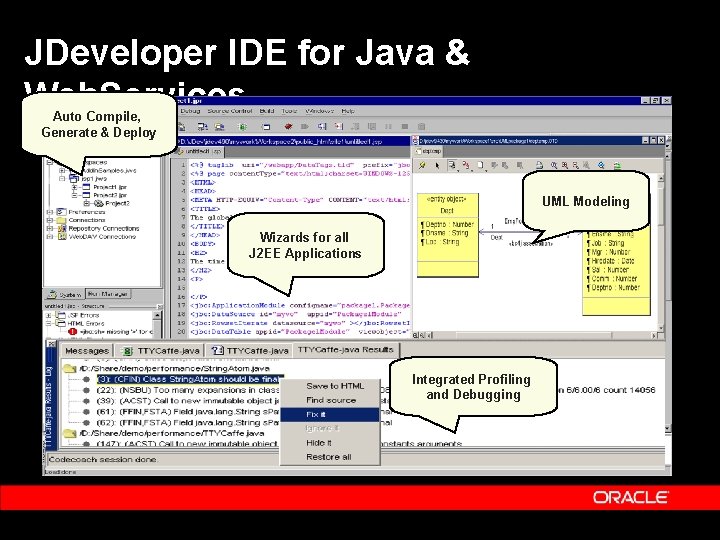Click the red bug Debug toolbar icon
This screenshot has width=720, height=540.
288,126
